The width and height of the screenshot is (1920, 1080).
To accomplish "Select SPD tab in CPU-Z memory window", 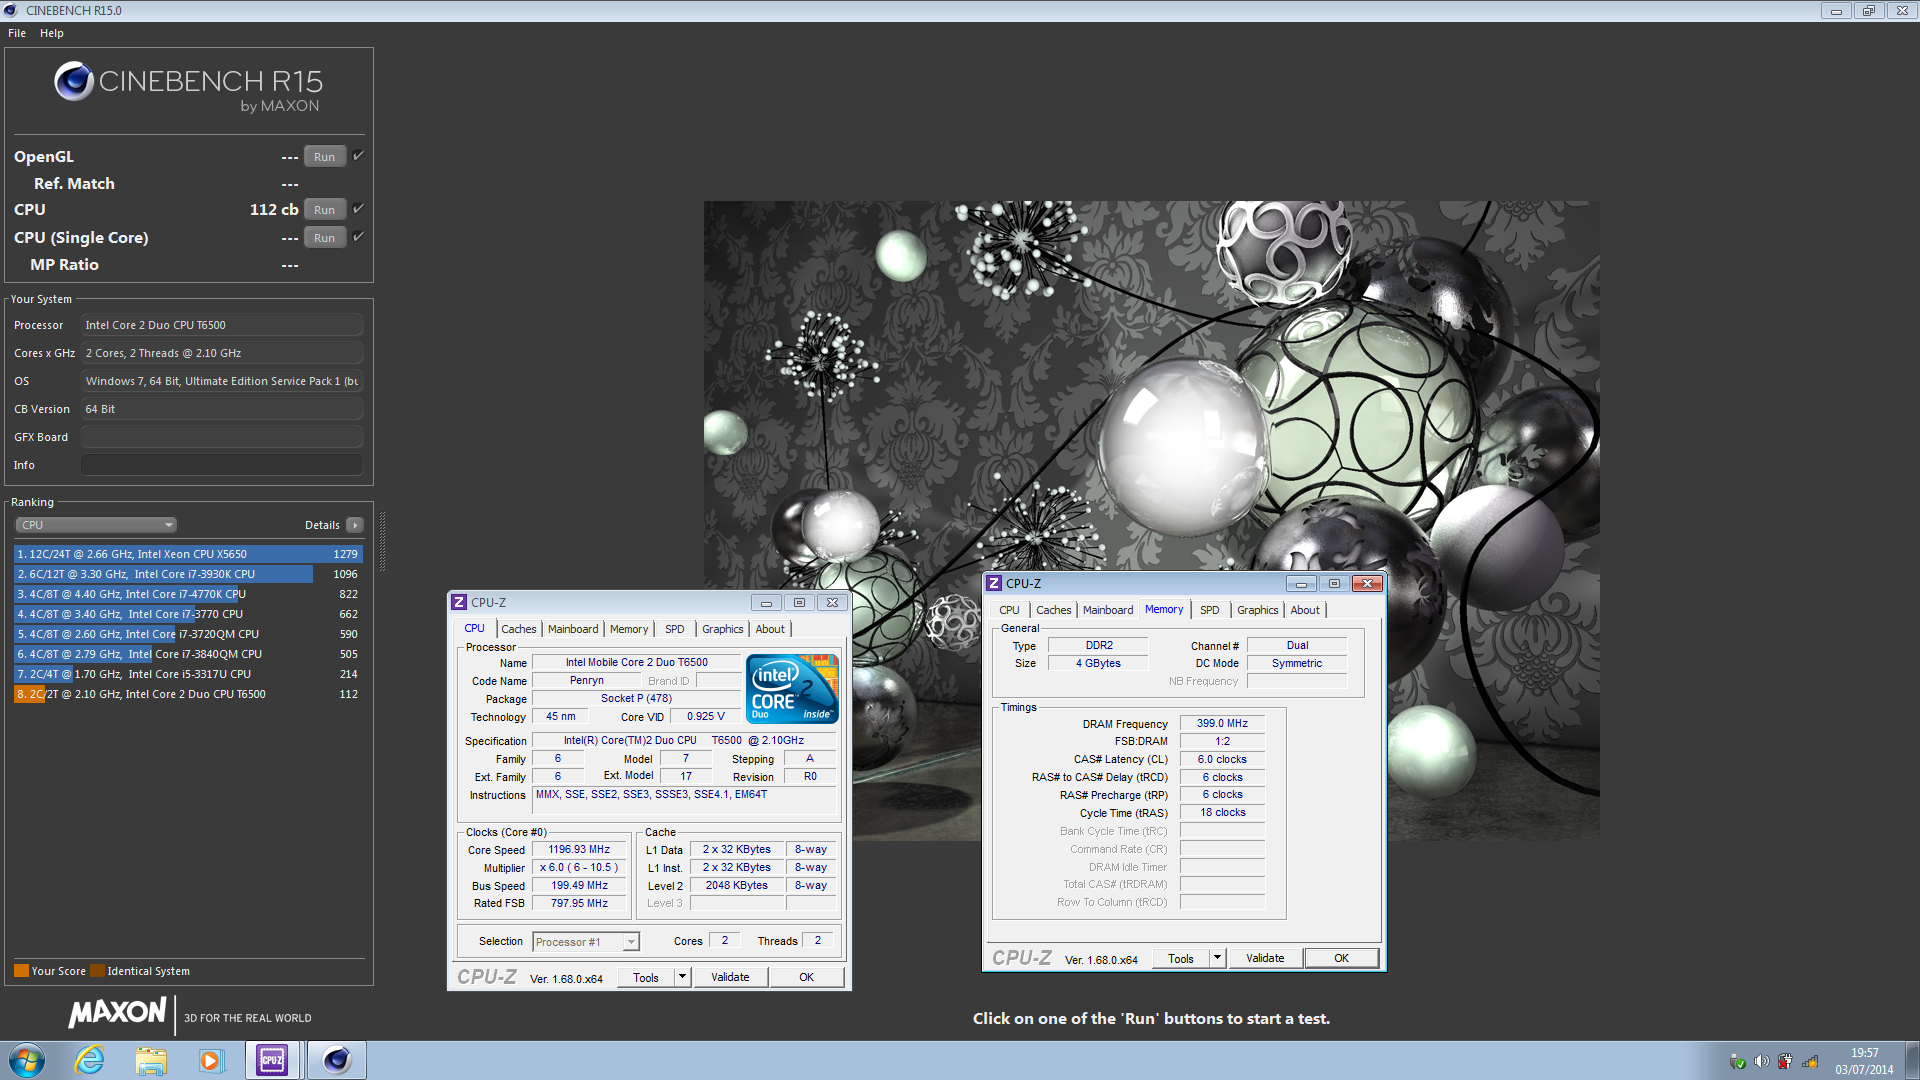I will 1210,610.
